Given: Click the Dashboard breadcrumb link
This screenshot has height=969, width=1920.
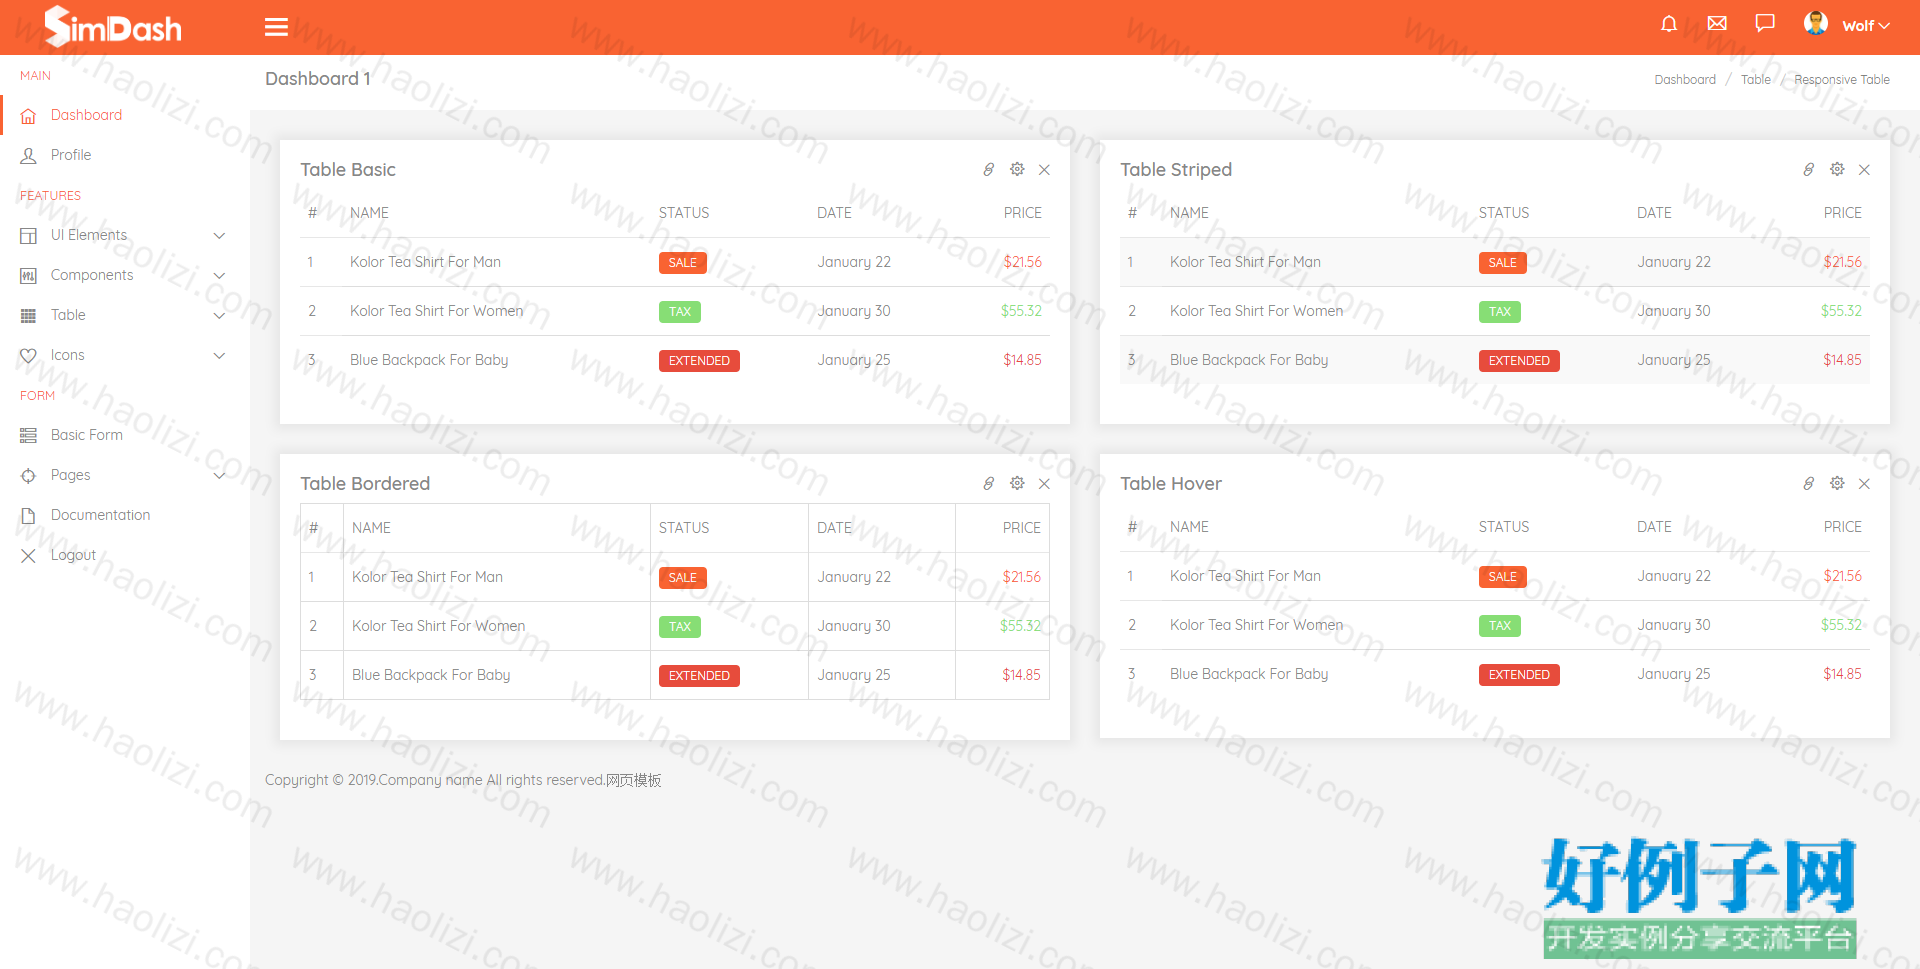Looking at the screenshot, I should pos(1685,80).
